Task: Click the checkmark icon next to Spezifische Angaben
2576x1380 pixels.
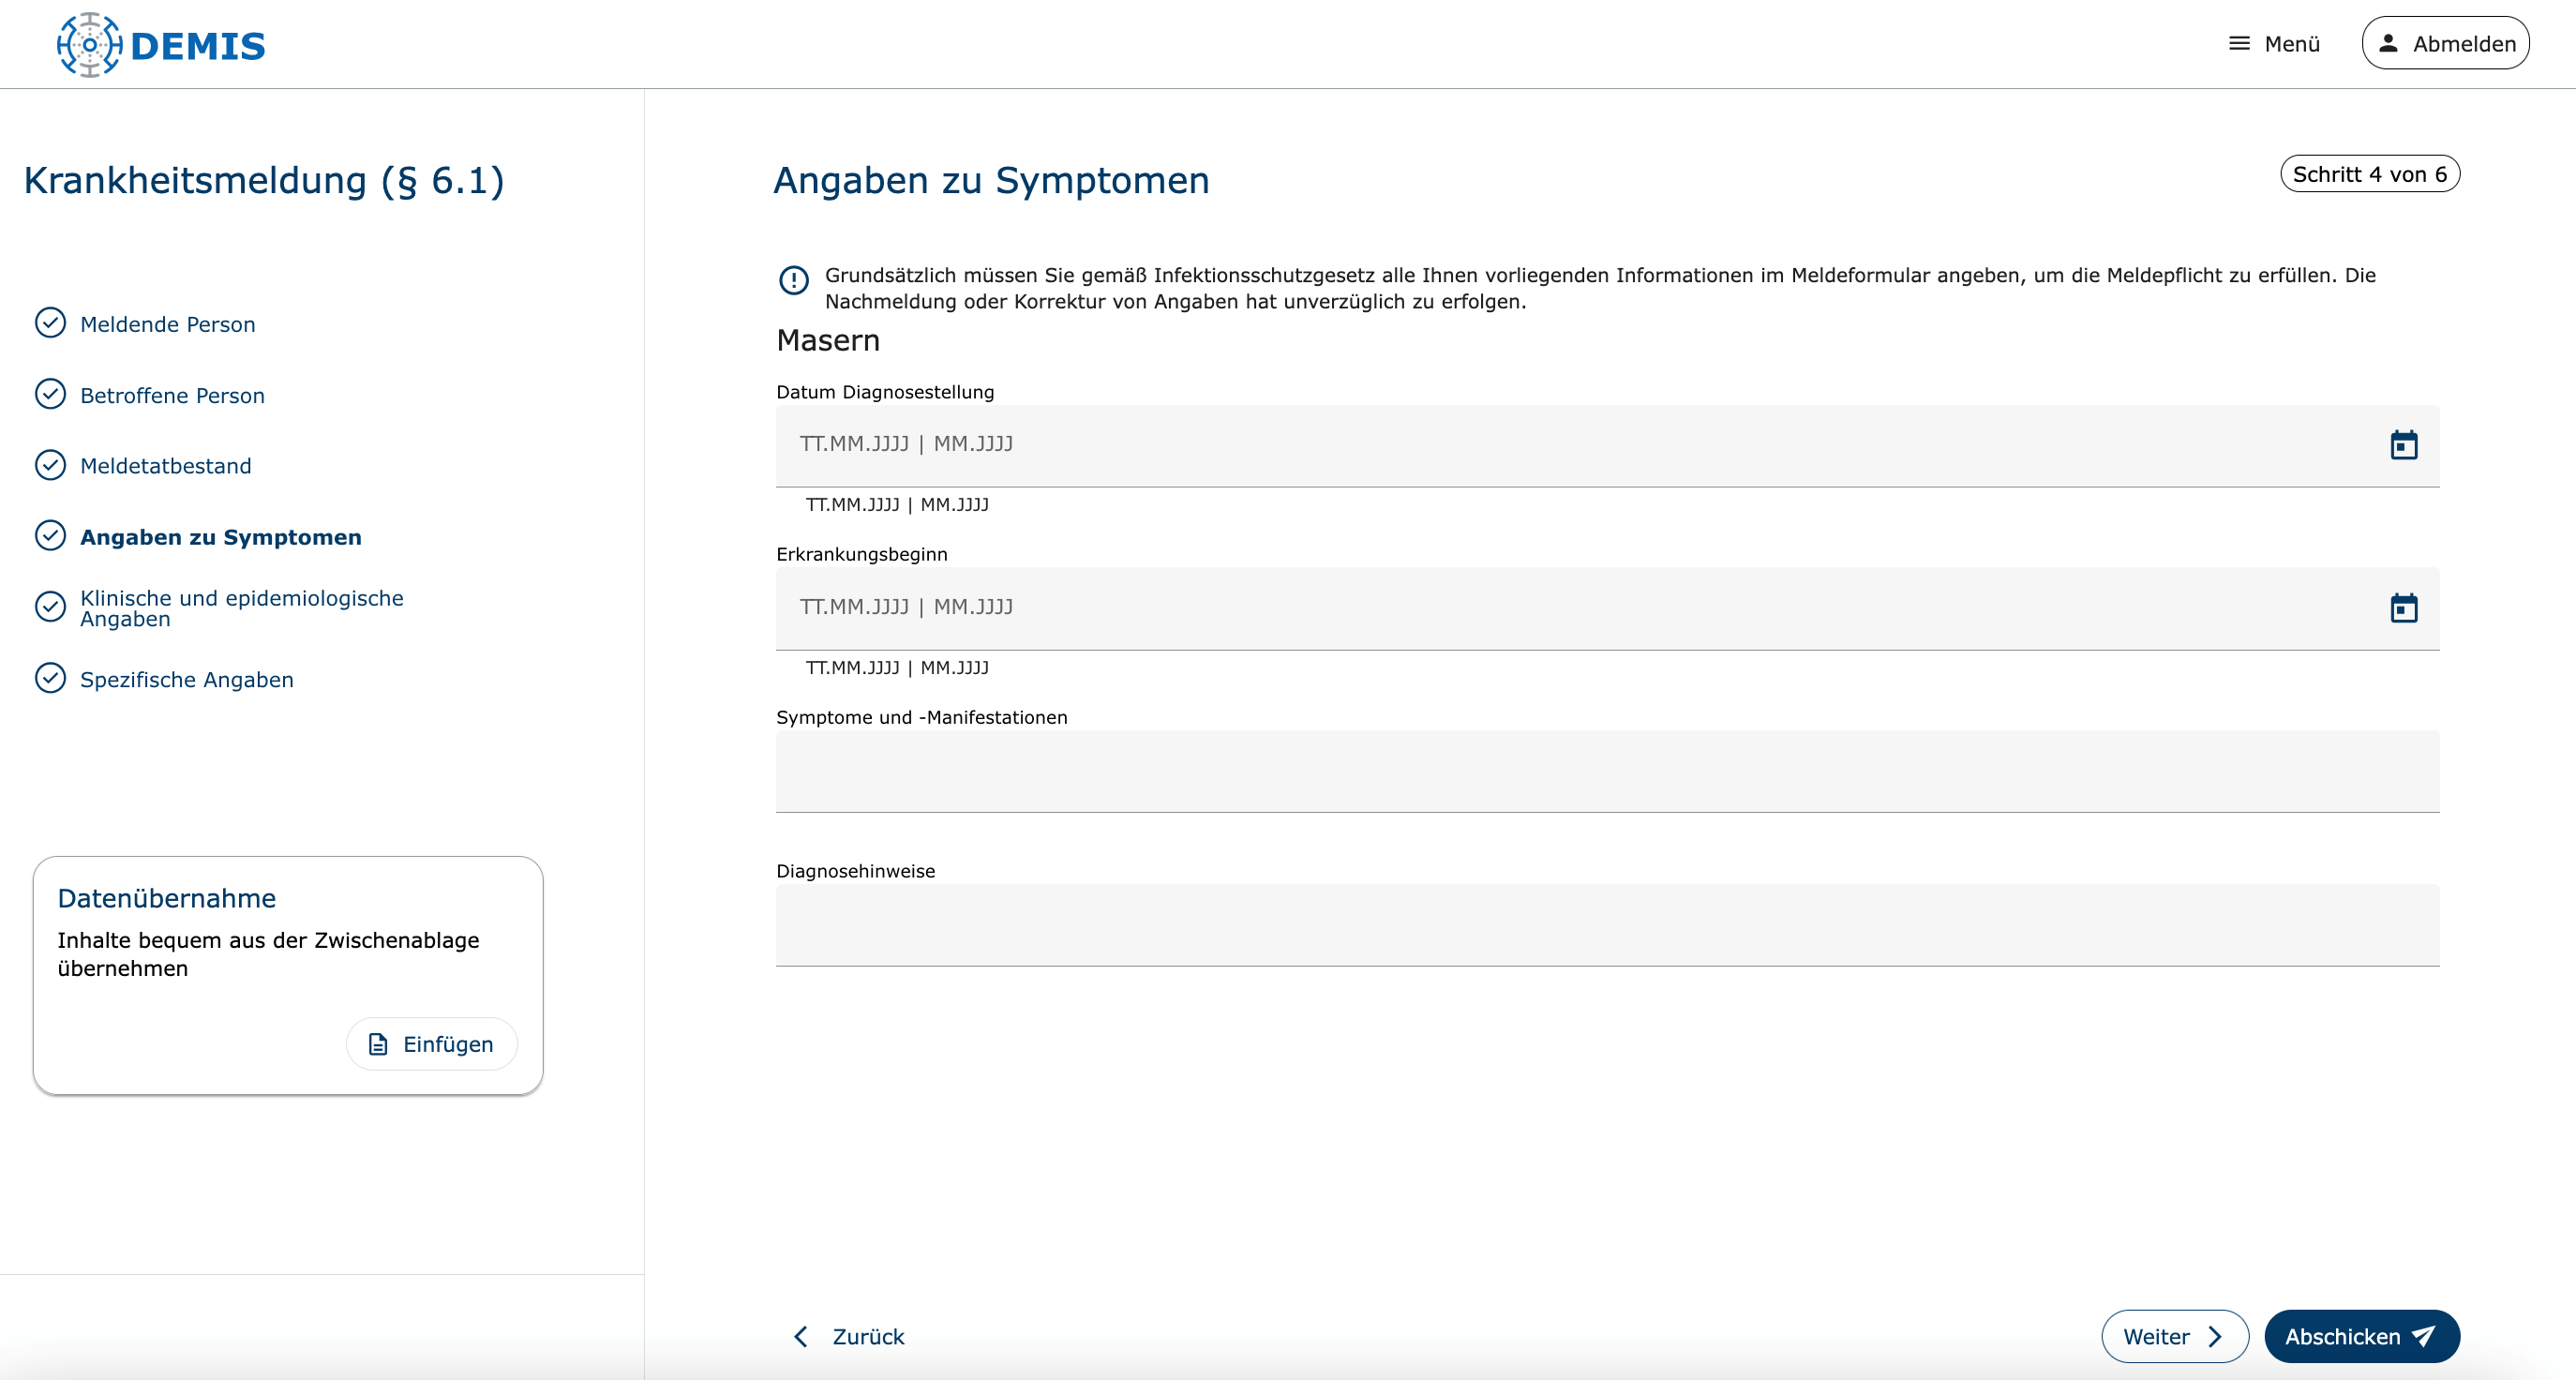Action: coord(50,678)
